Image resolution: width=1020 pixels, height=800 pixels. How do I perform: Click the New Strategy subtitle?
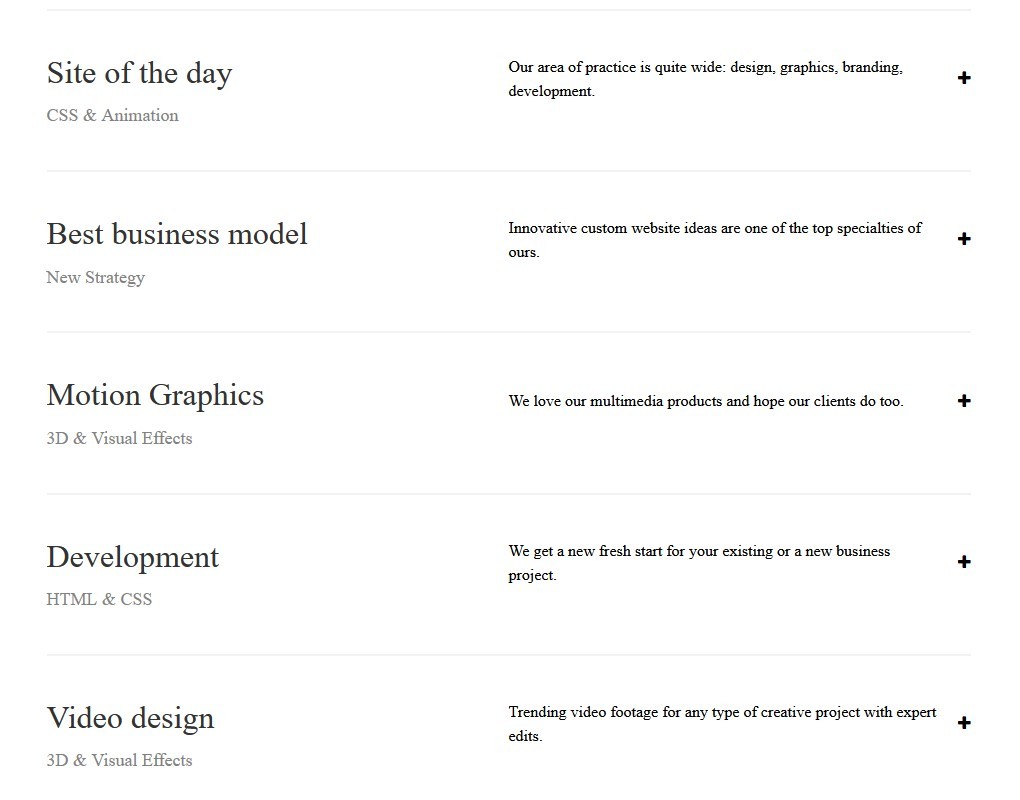pos(95,278)
